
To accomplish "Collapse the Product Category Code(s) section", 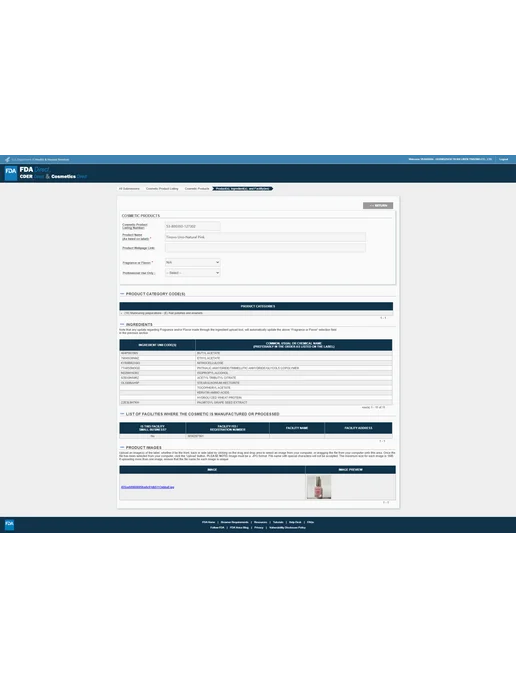I will click(x=122, y=294).
